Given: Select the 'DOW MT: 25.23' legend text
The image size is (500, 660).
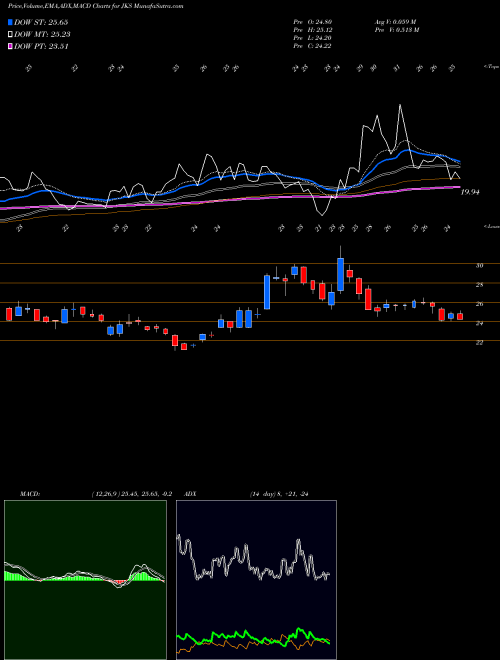Looking at the screenshot, I should pos(42,35).
